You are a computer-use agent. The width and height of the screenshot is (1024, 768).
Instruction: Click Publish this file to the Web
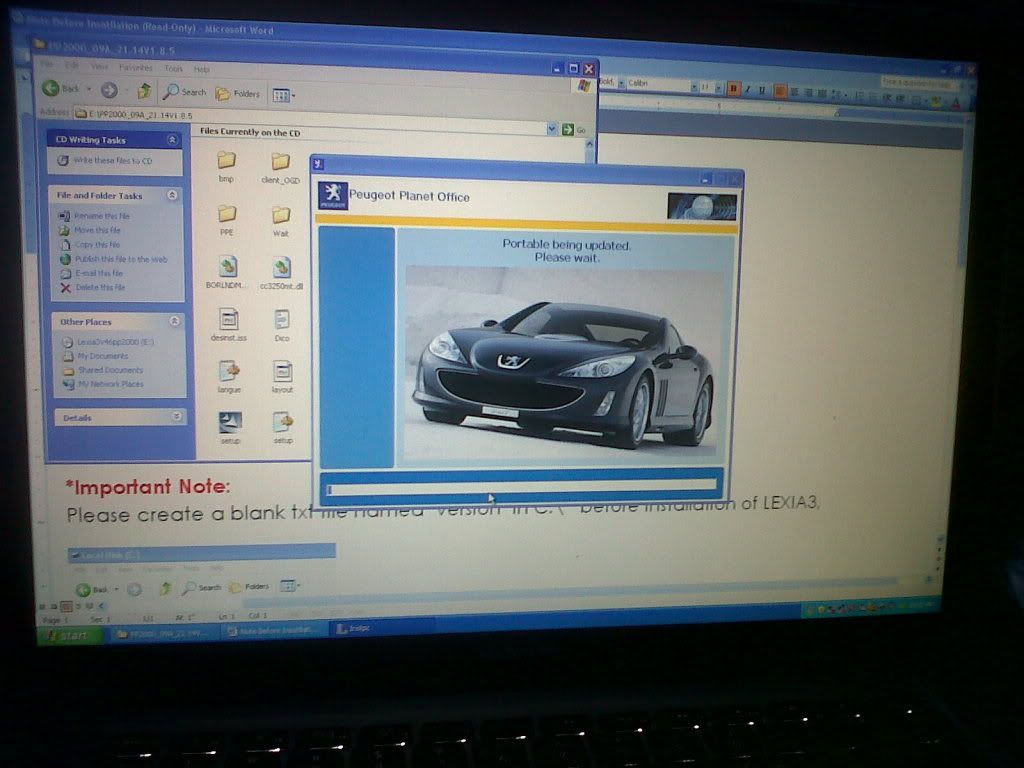click(x=114, y=259)
